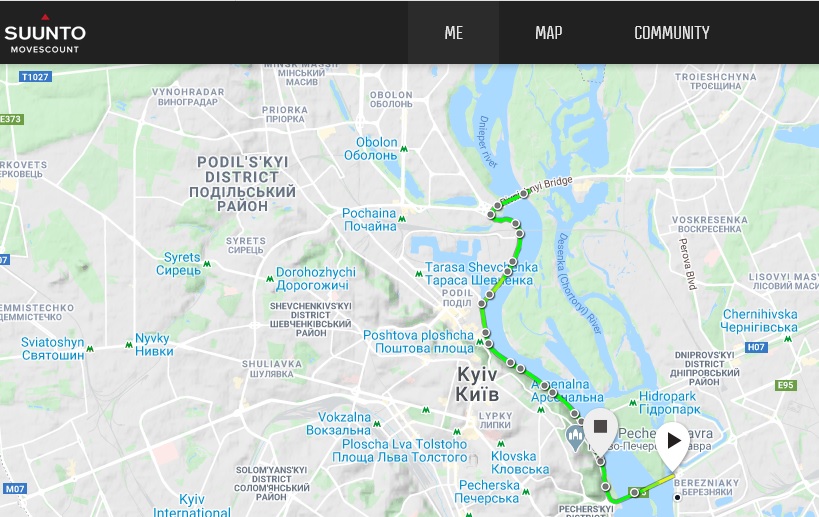Image resolution: width=819 pixels, height=517 pixels.
Task: Click the Obolon metro station icon
Action: coord(404,149)
